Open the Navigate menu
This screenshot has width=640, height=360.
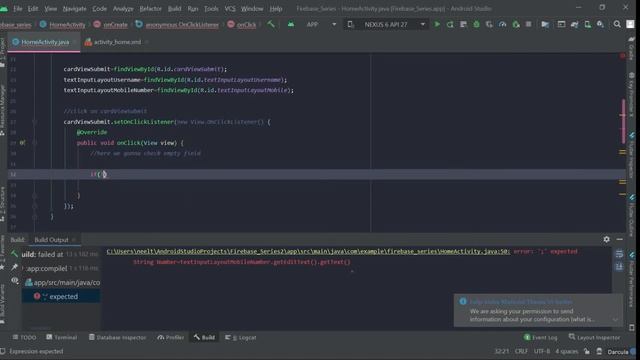pos(75,9)
